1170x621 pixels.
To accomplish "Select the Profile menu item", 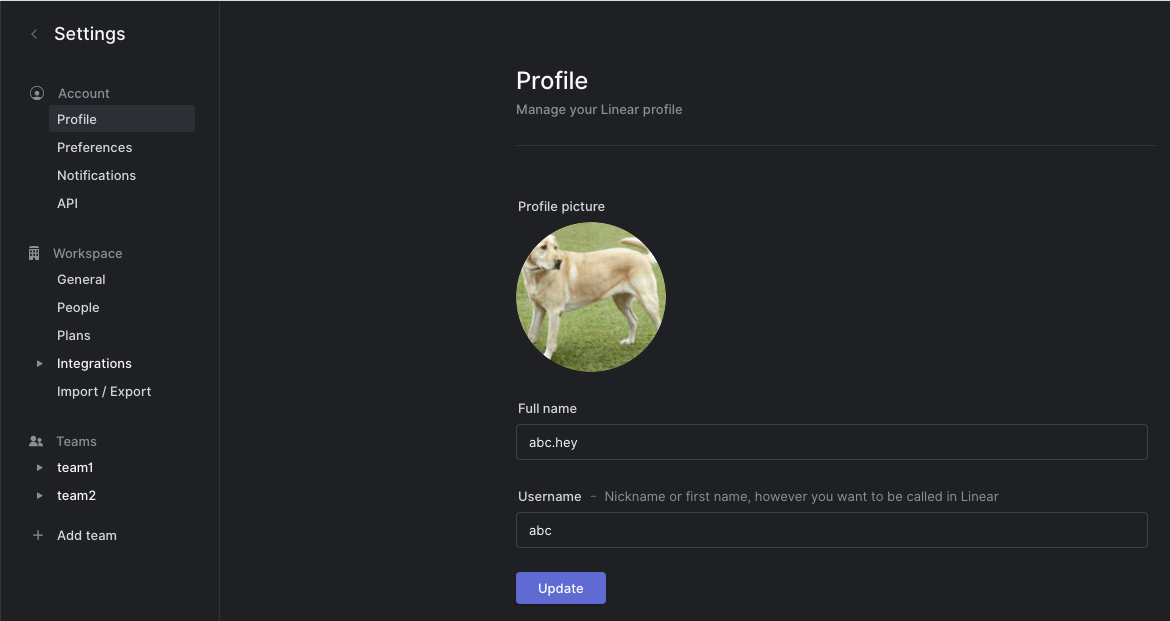I will (x=122, y=119).
